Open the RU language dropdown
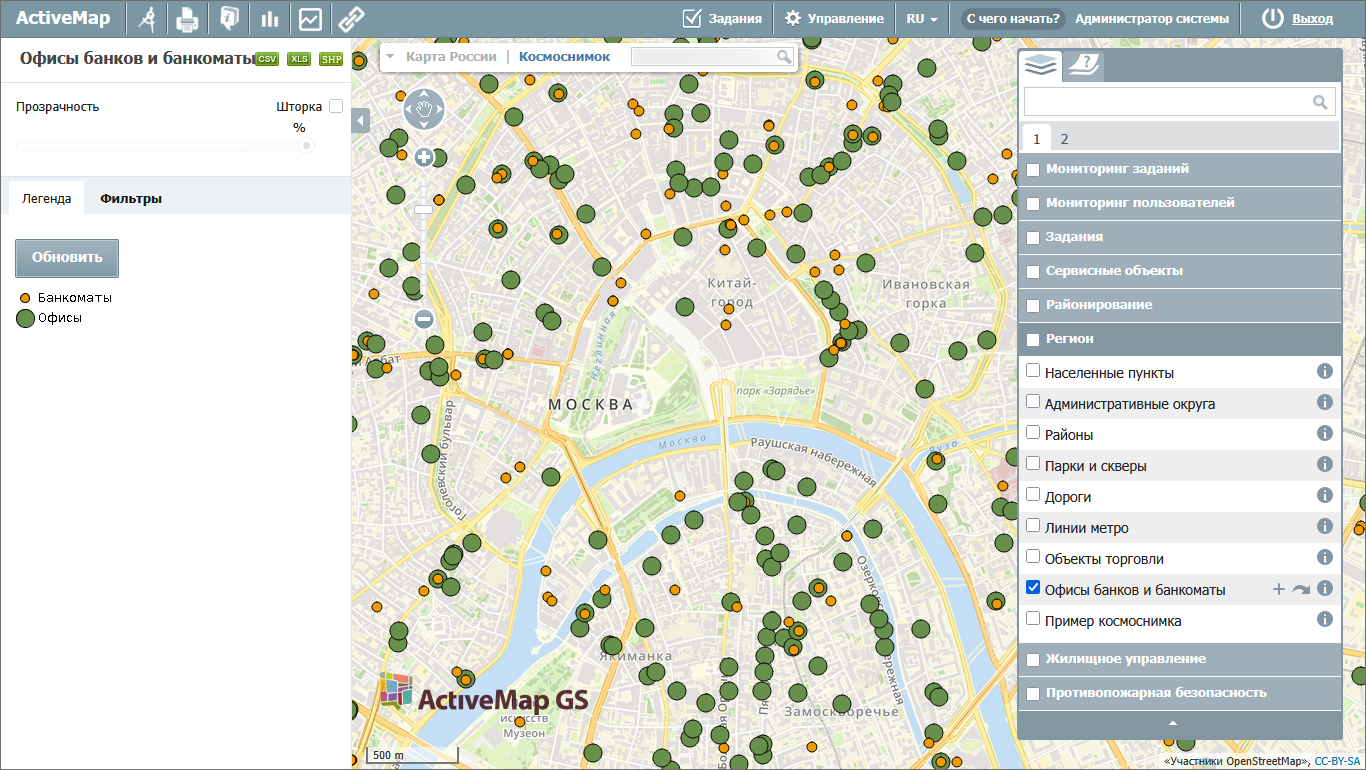The width and height of the screenshot is (1366, 770). 921,18
